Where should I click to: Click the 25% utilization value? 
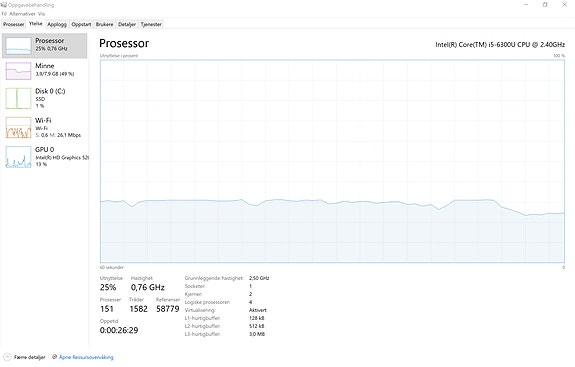tap(108, 287)
